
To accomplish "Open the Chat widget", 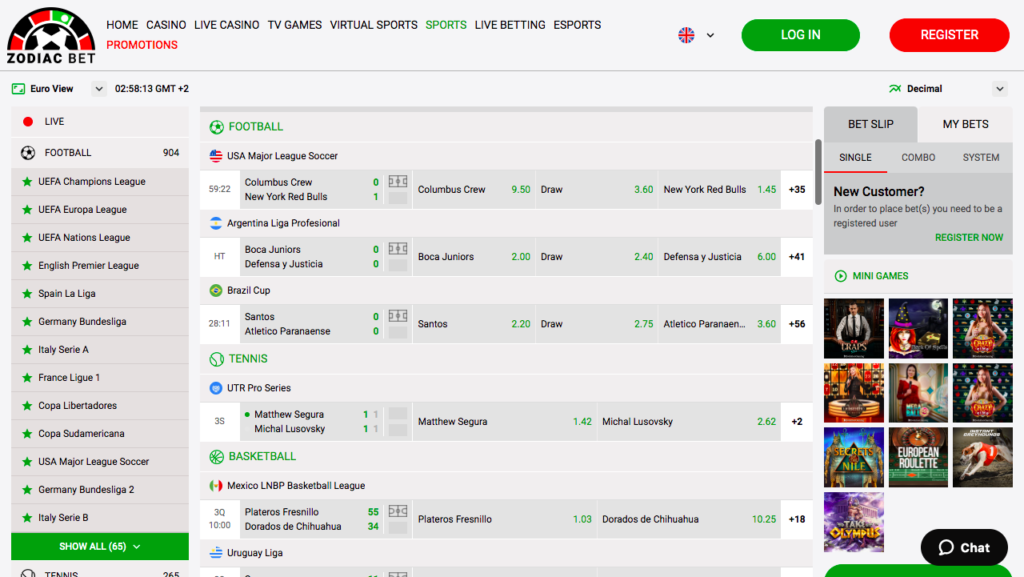I will coord(964,548).
